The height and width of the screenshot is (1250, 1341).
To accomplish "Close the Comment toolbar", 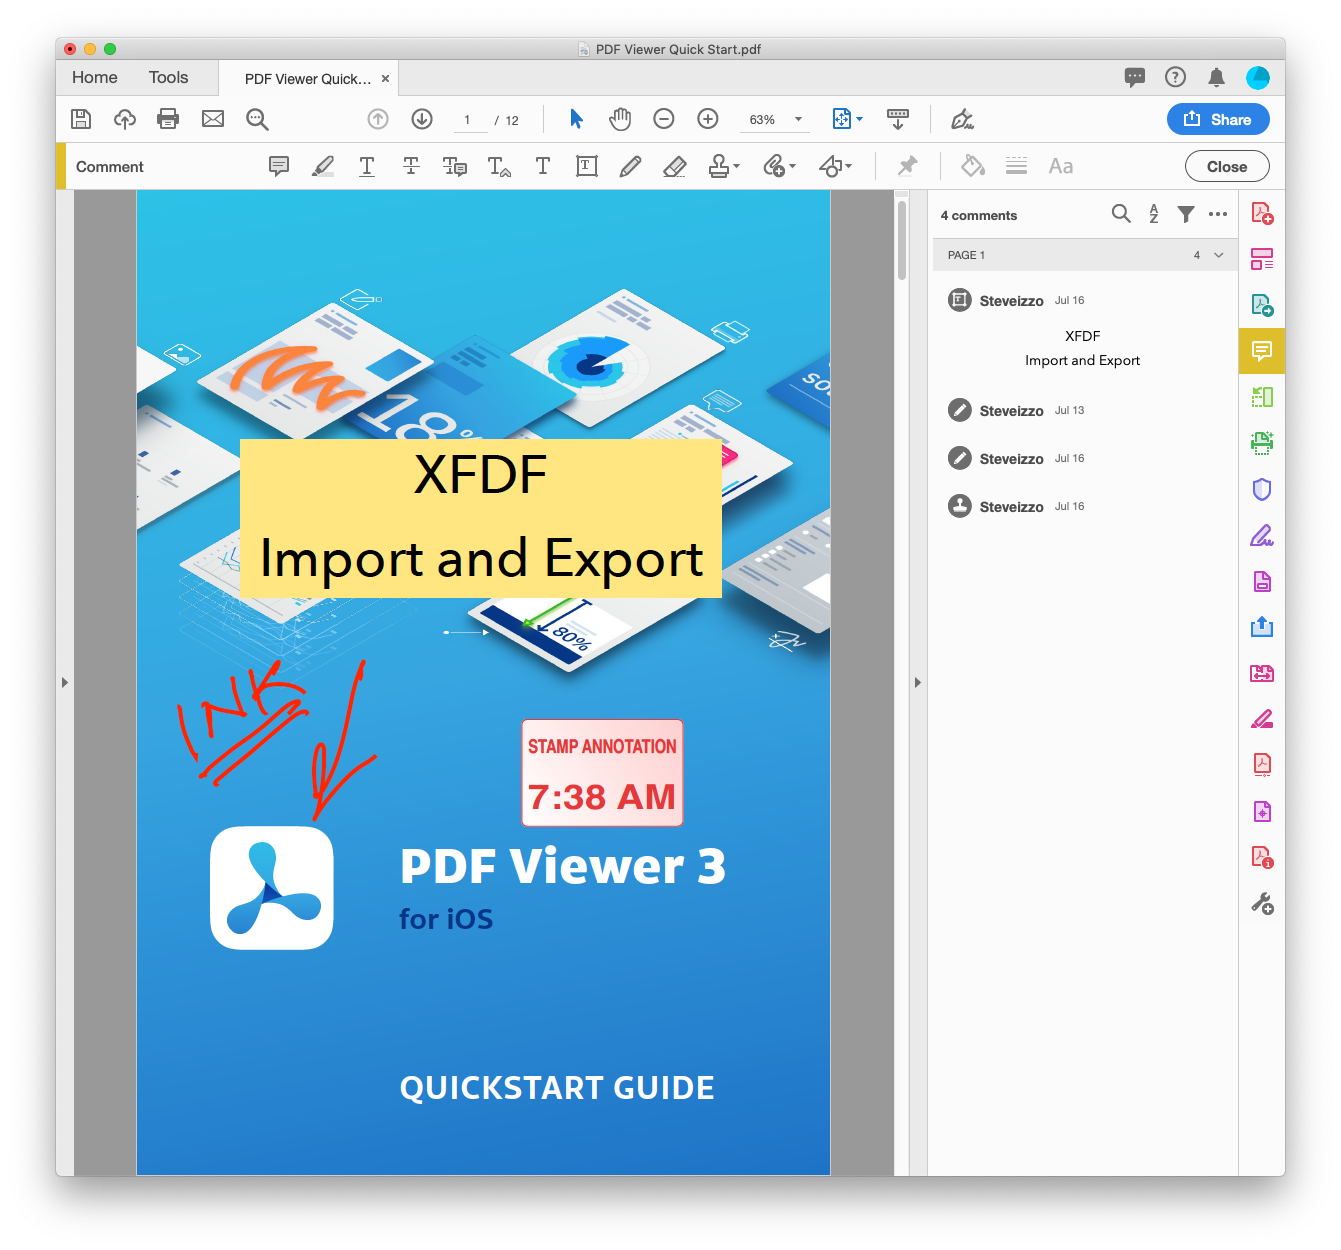I will coord(1226,166).
